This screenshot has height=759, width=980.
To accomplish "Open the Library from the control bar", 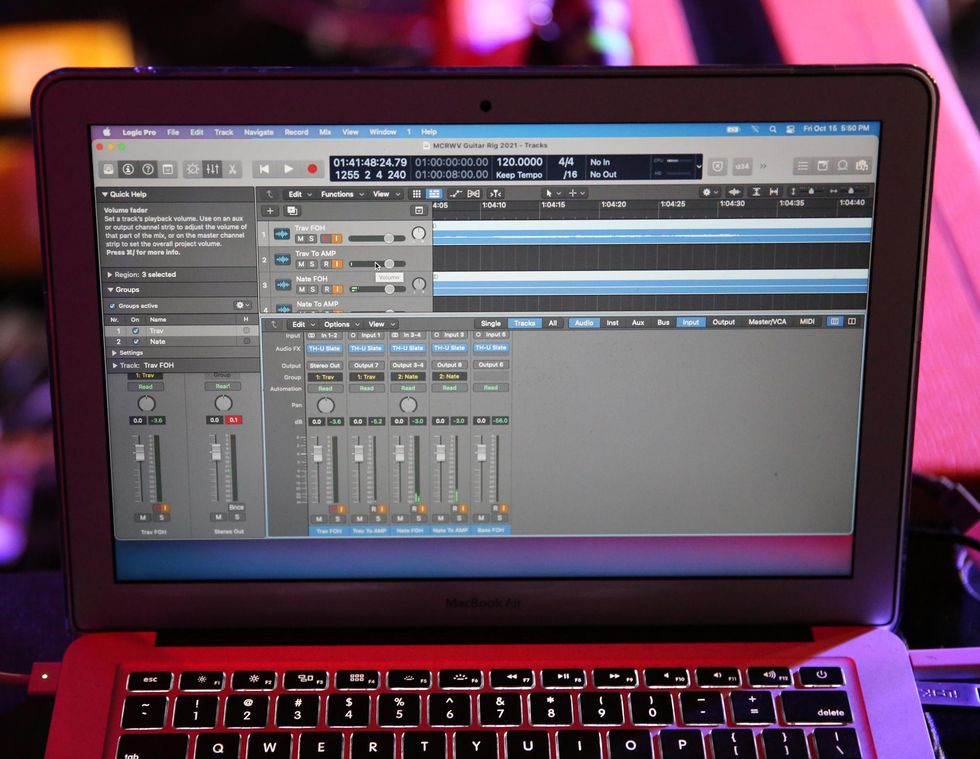I will 108,169.
